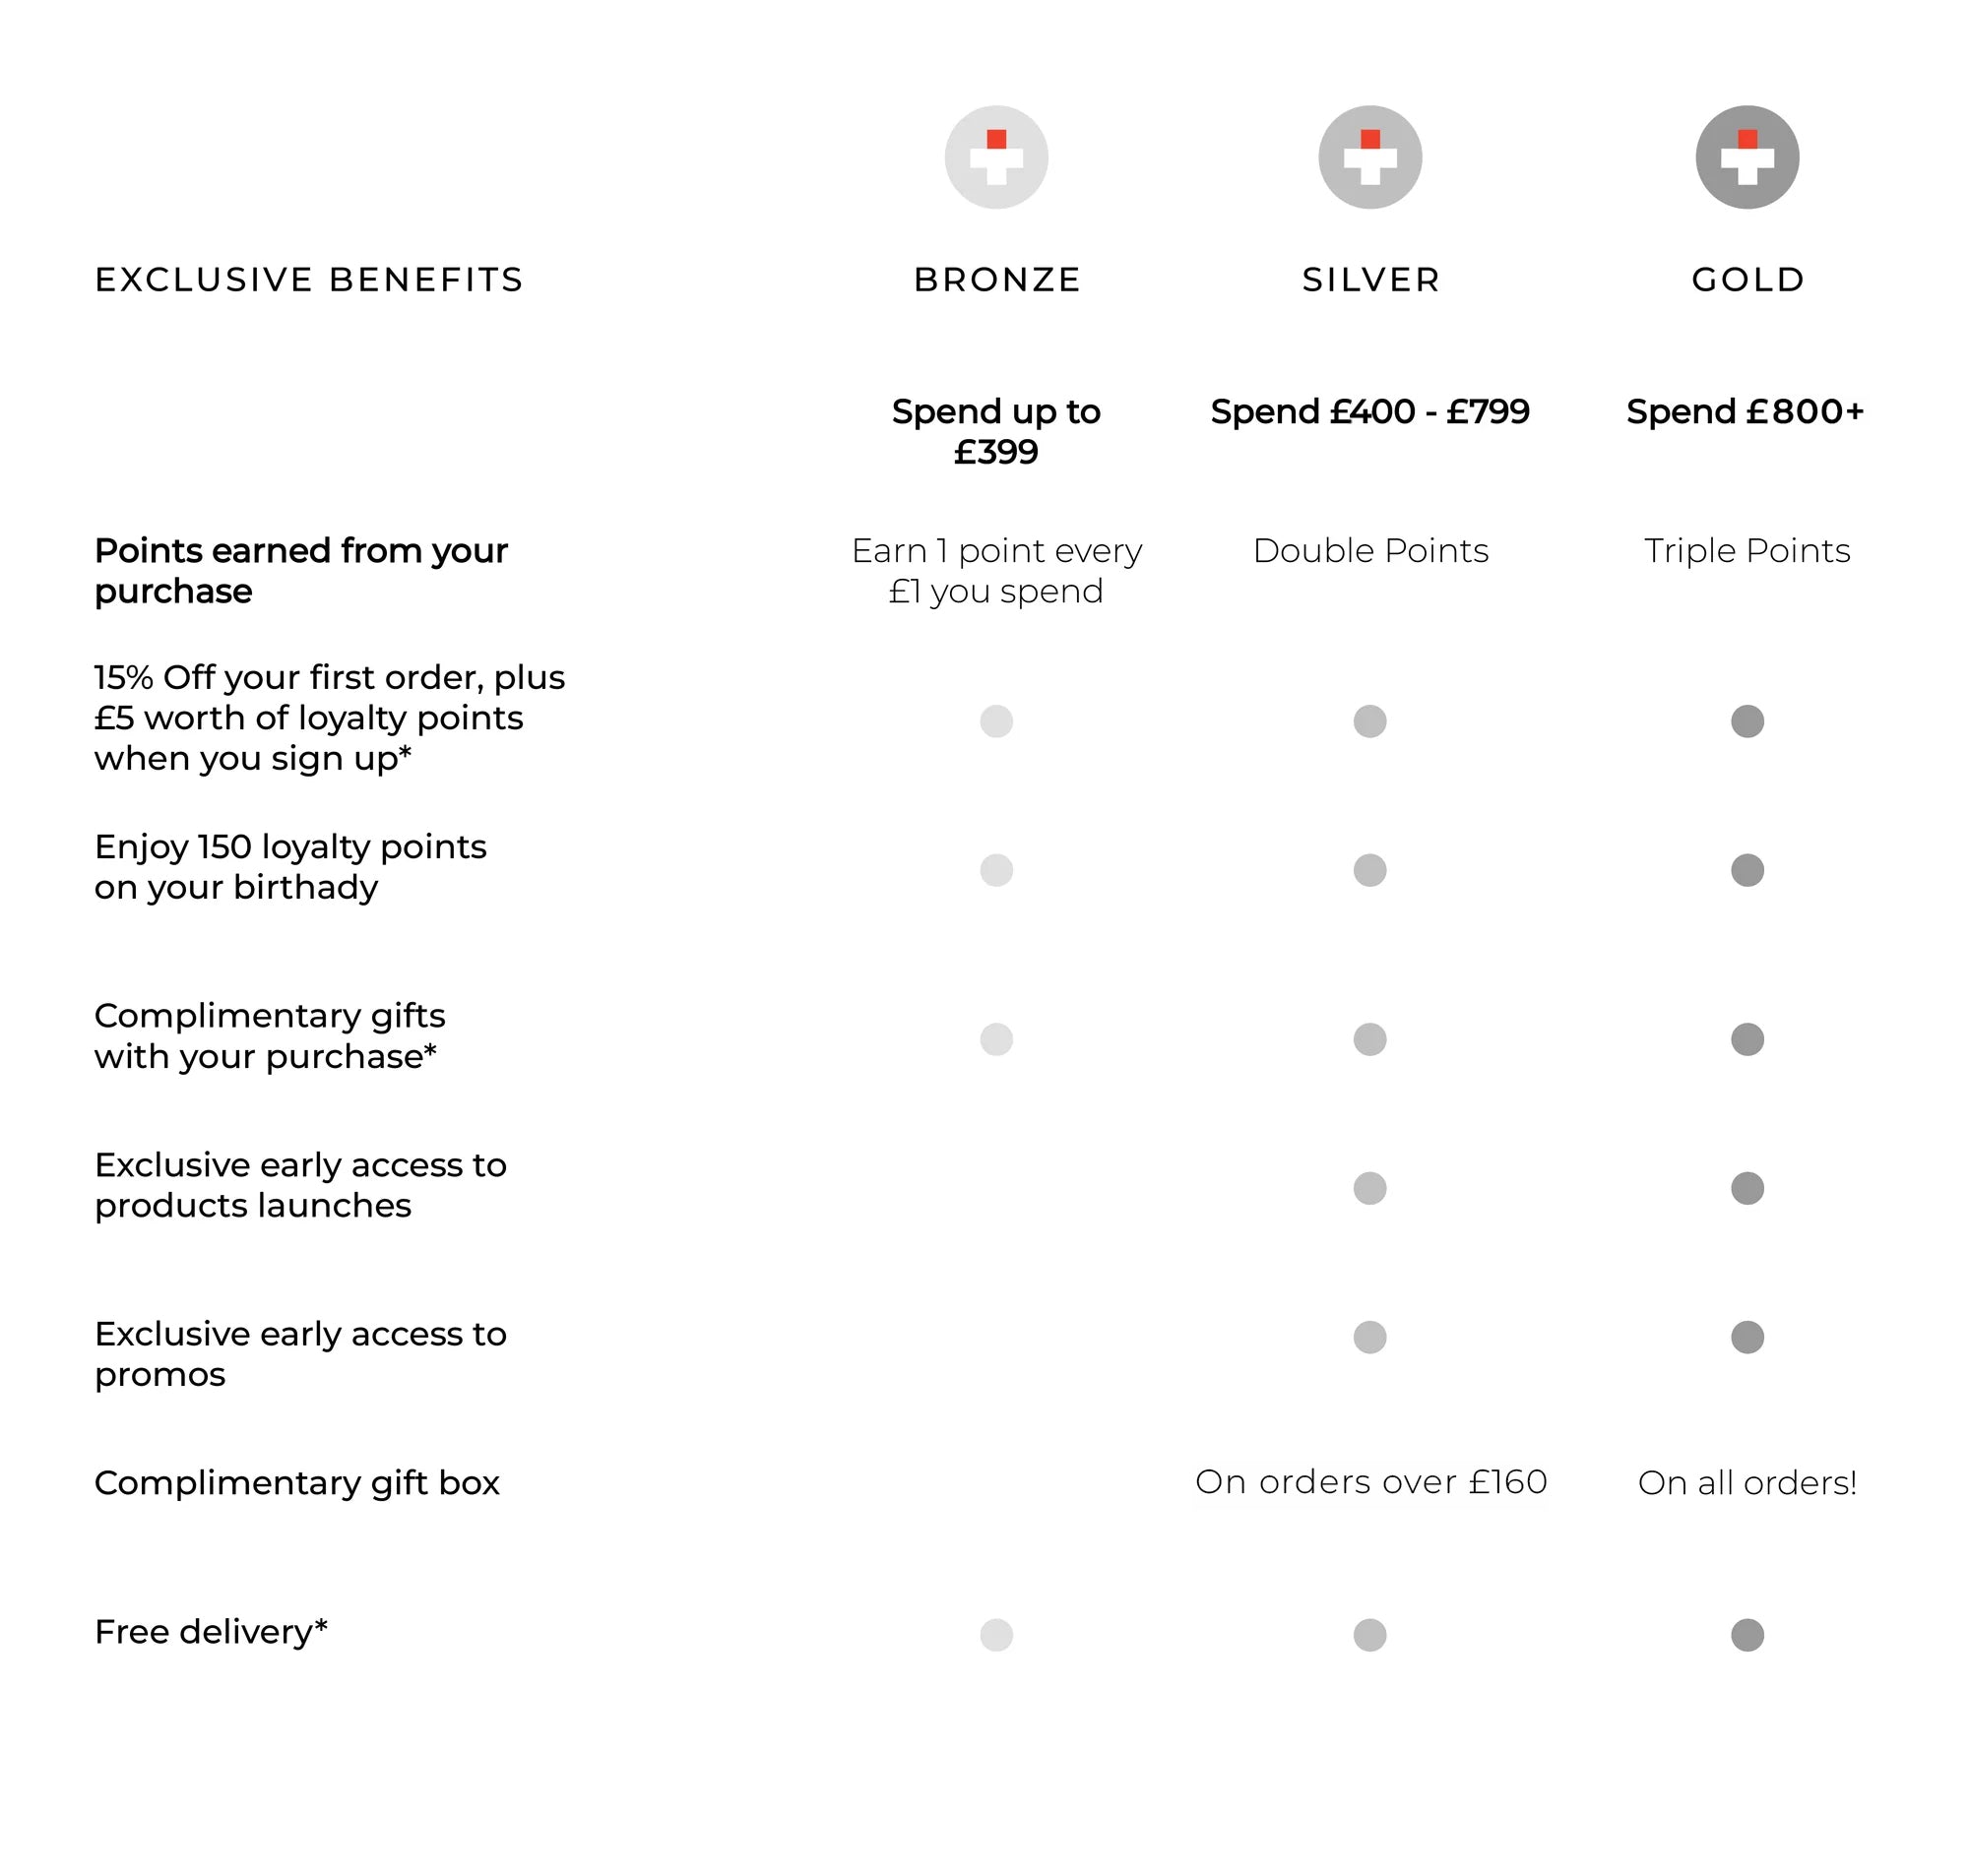The image size is (1969, 1876).
Task: Click Silver dot for early product launches
Action: pos(1369,1188)
